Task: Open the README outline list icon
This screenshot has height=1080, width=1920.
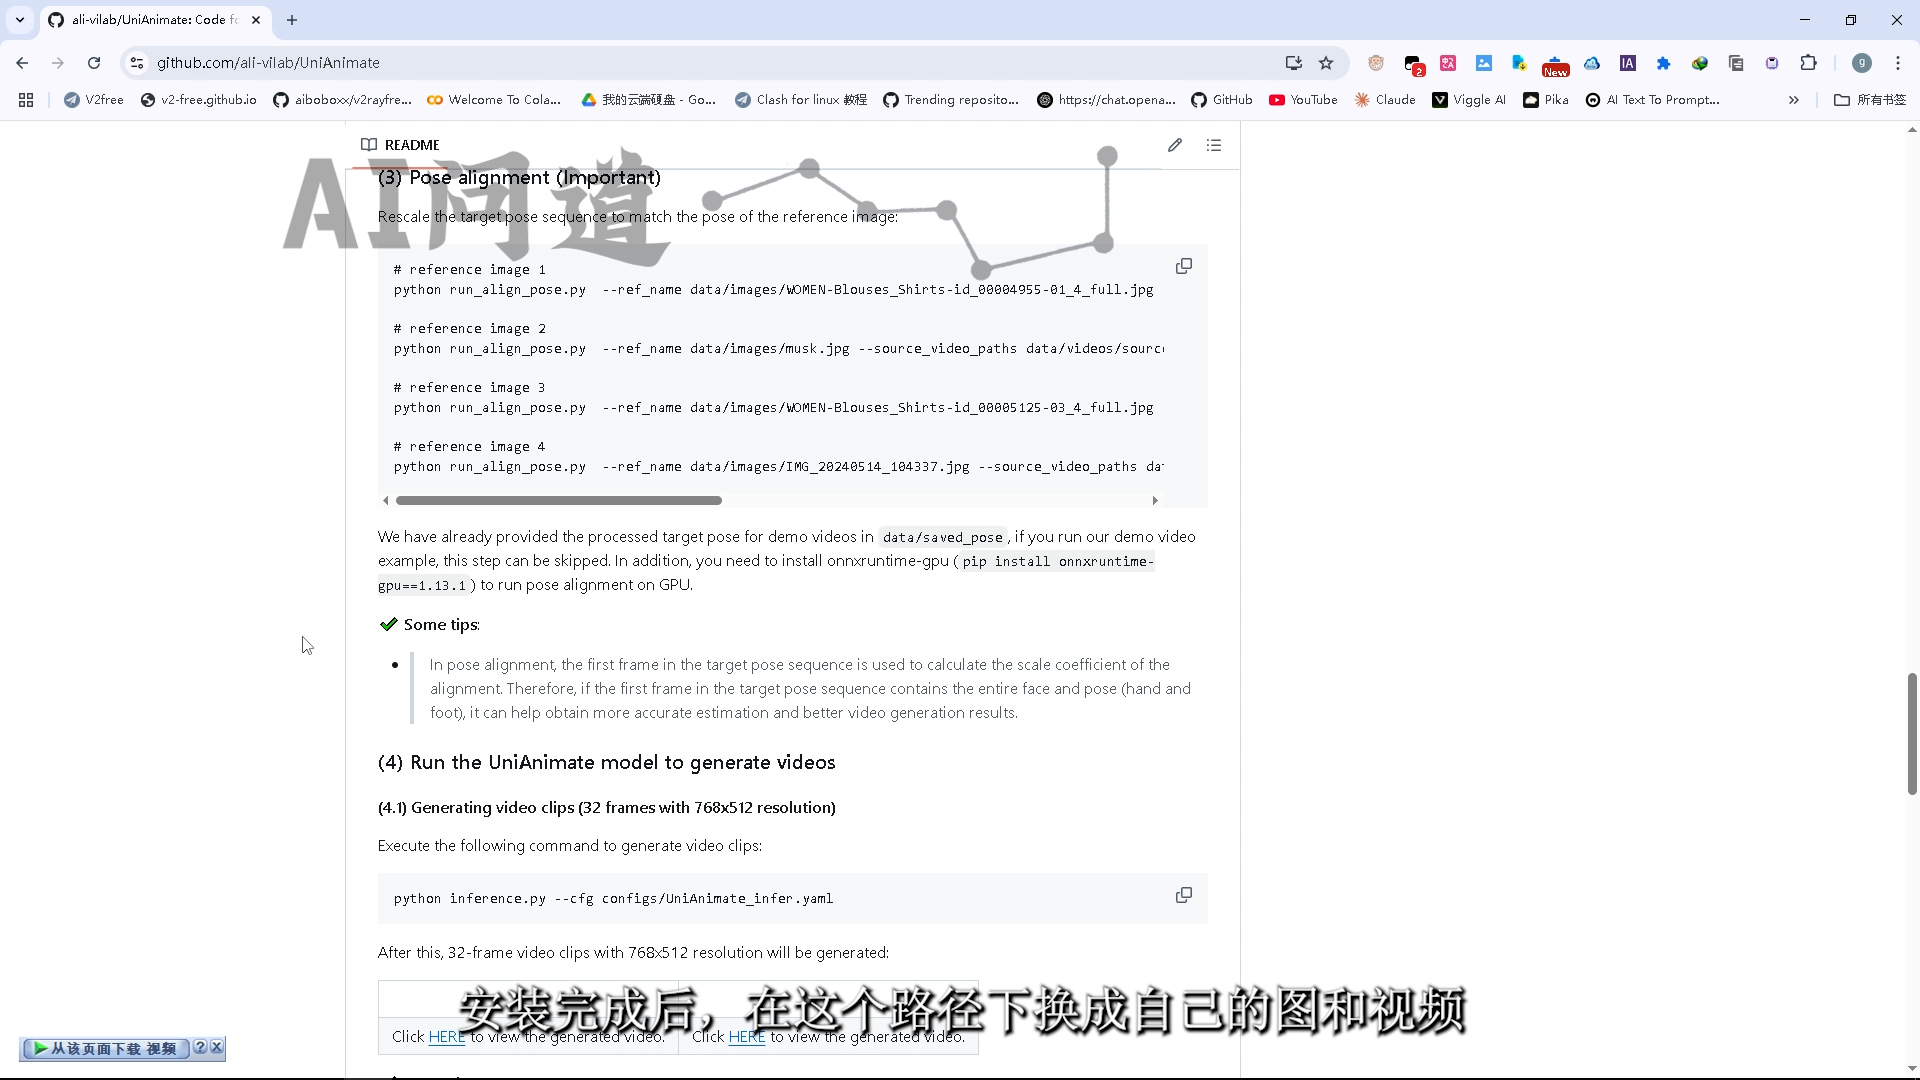Action: (1214, 145)
